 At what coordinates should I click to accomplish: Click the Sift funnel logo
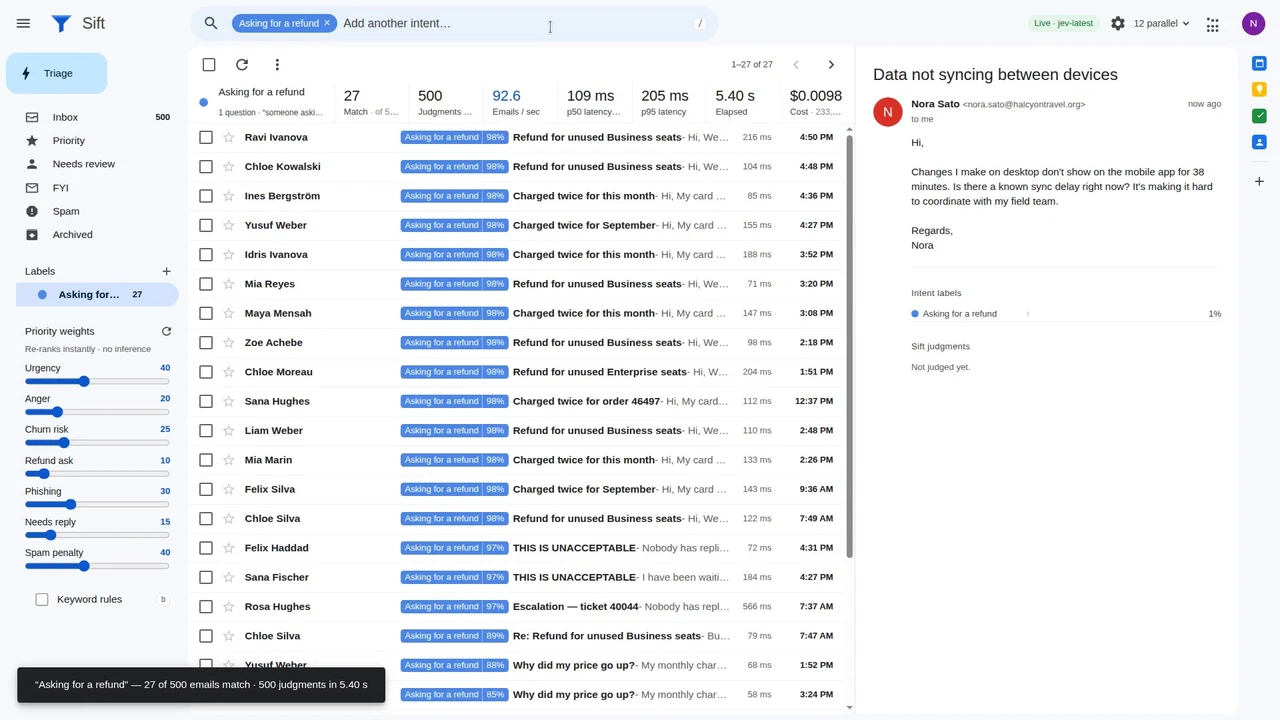pos(61,23)
